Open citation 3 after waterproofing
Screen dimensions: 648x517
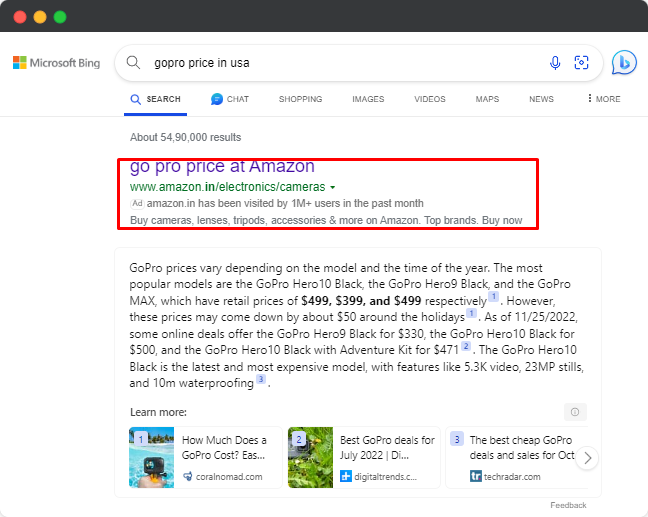[261, 379]
